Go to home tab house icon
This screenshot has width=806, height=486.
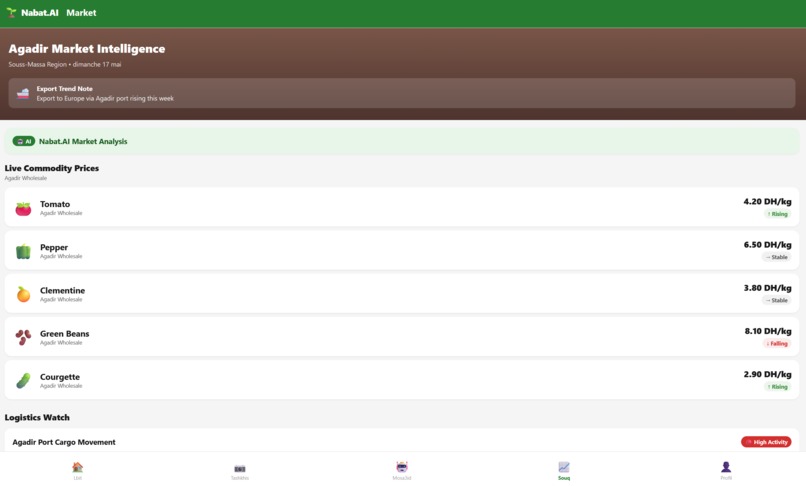78,467
